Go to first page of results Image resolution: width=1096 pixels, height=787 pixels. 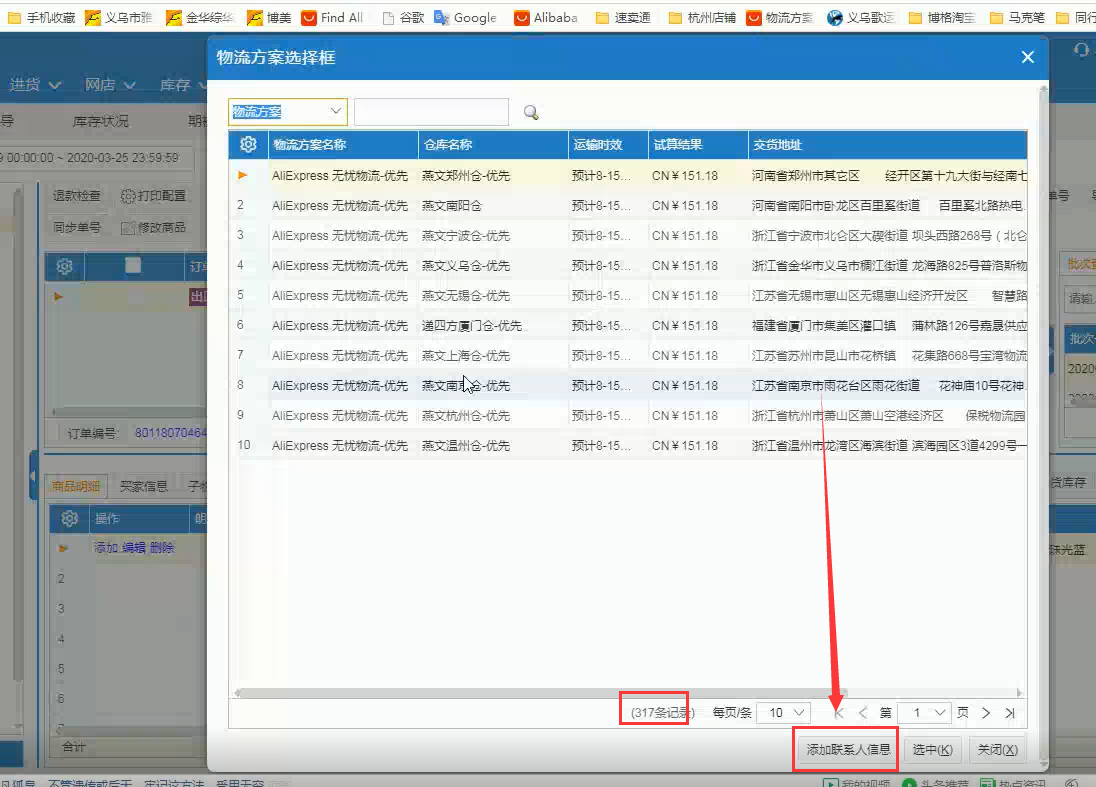click(x=839, y=713)
